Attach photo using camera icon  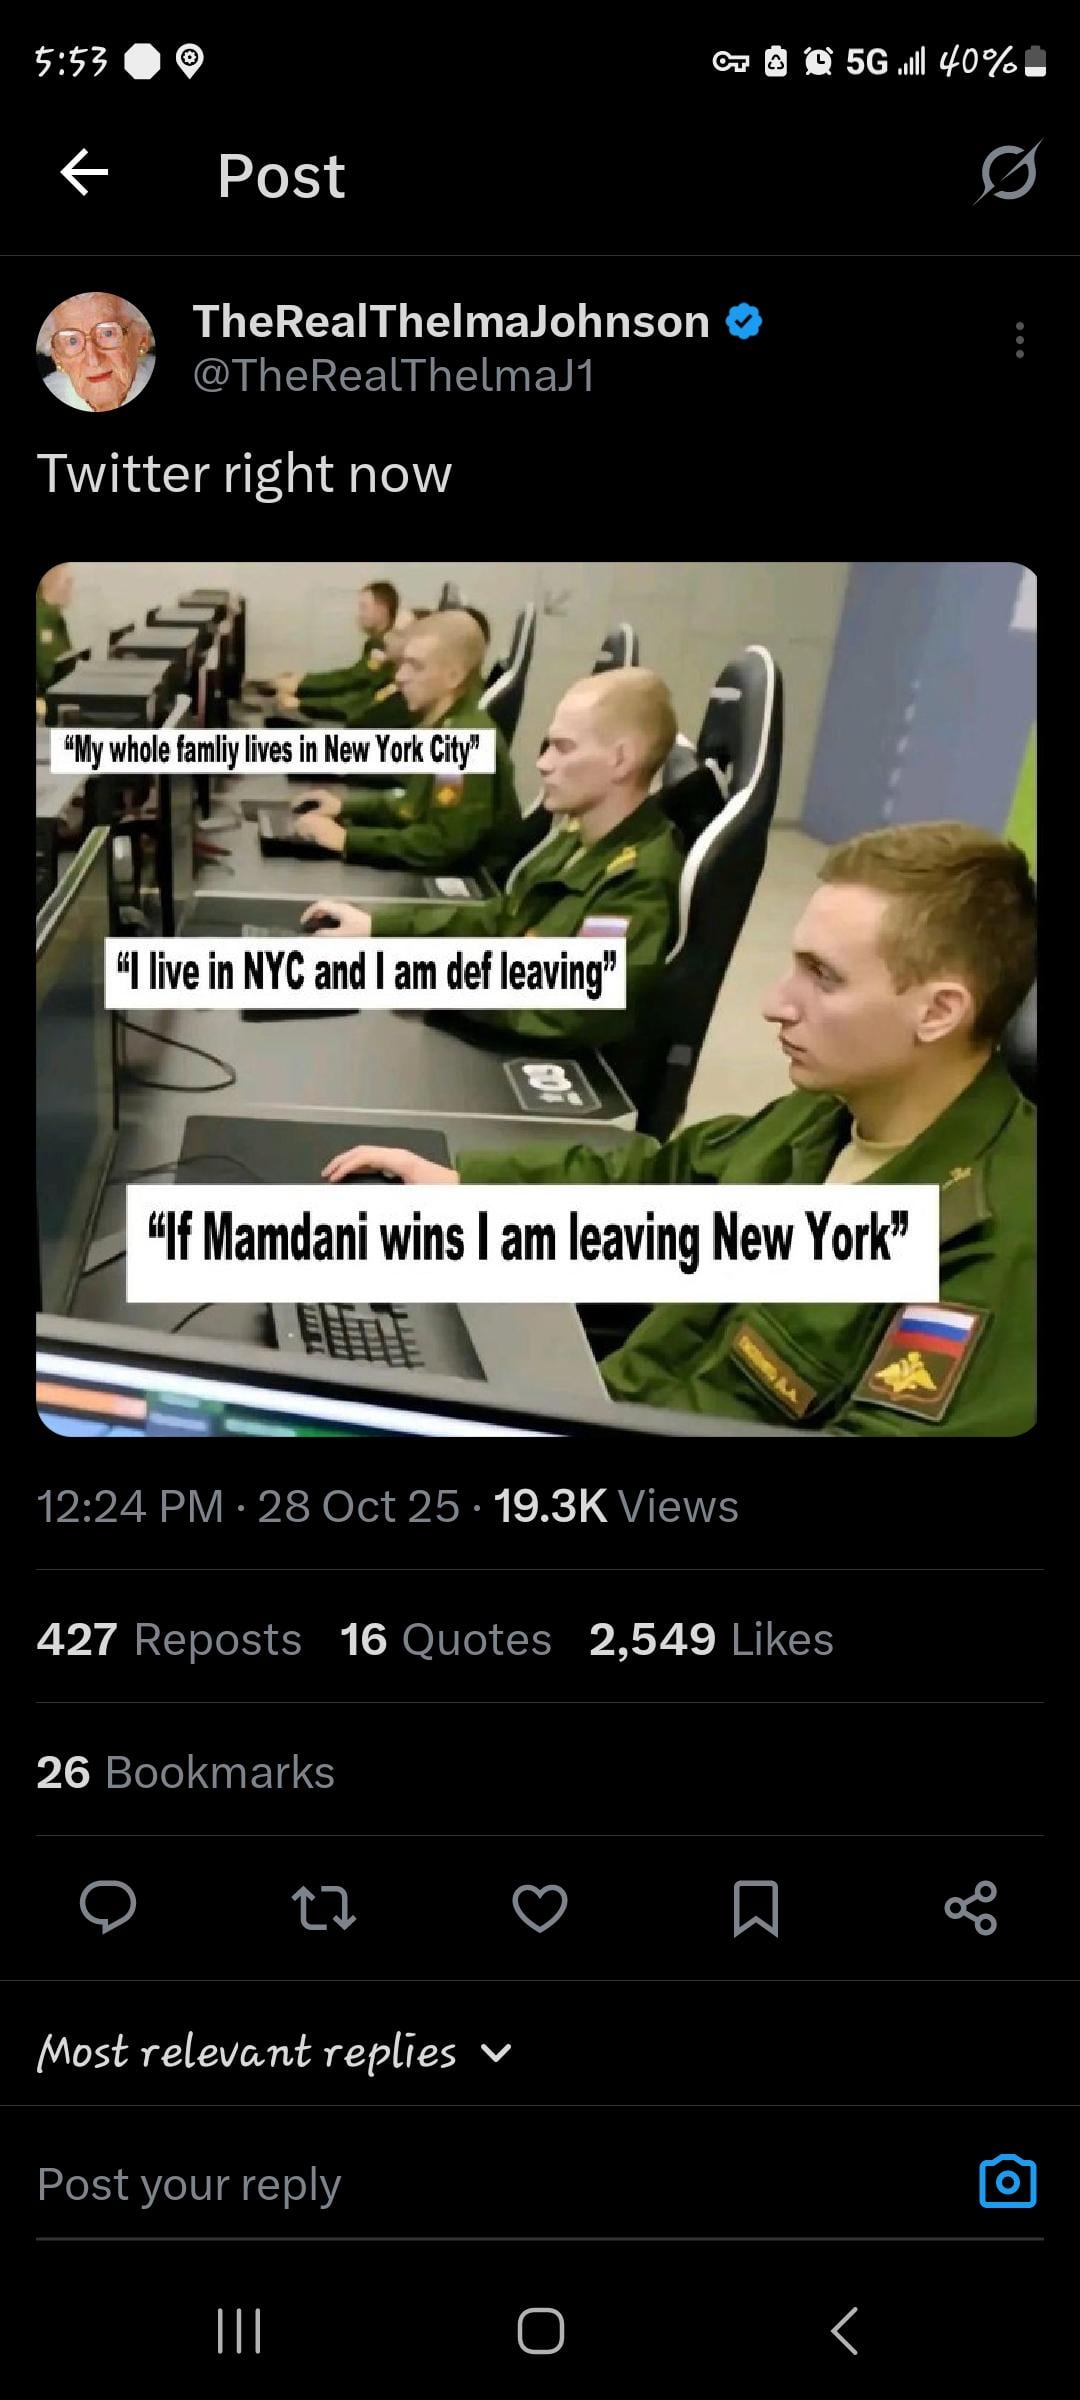(1008, 2181)
